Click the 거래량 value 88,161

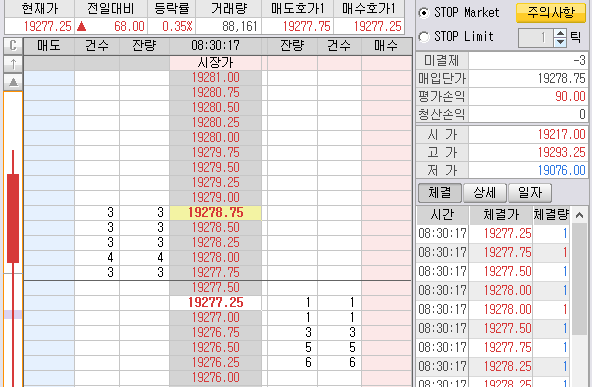239,26
